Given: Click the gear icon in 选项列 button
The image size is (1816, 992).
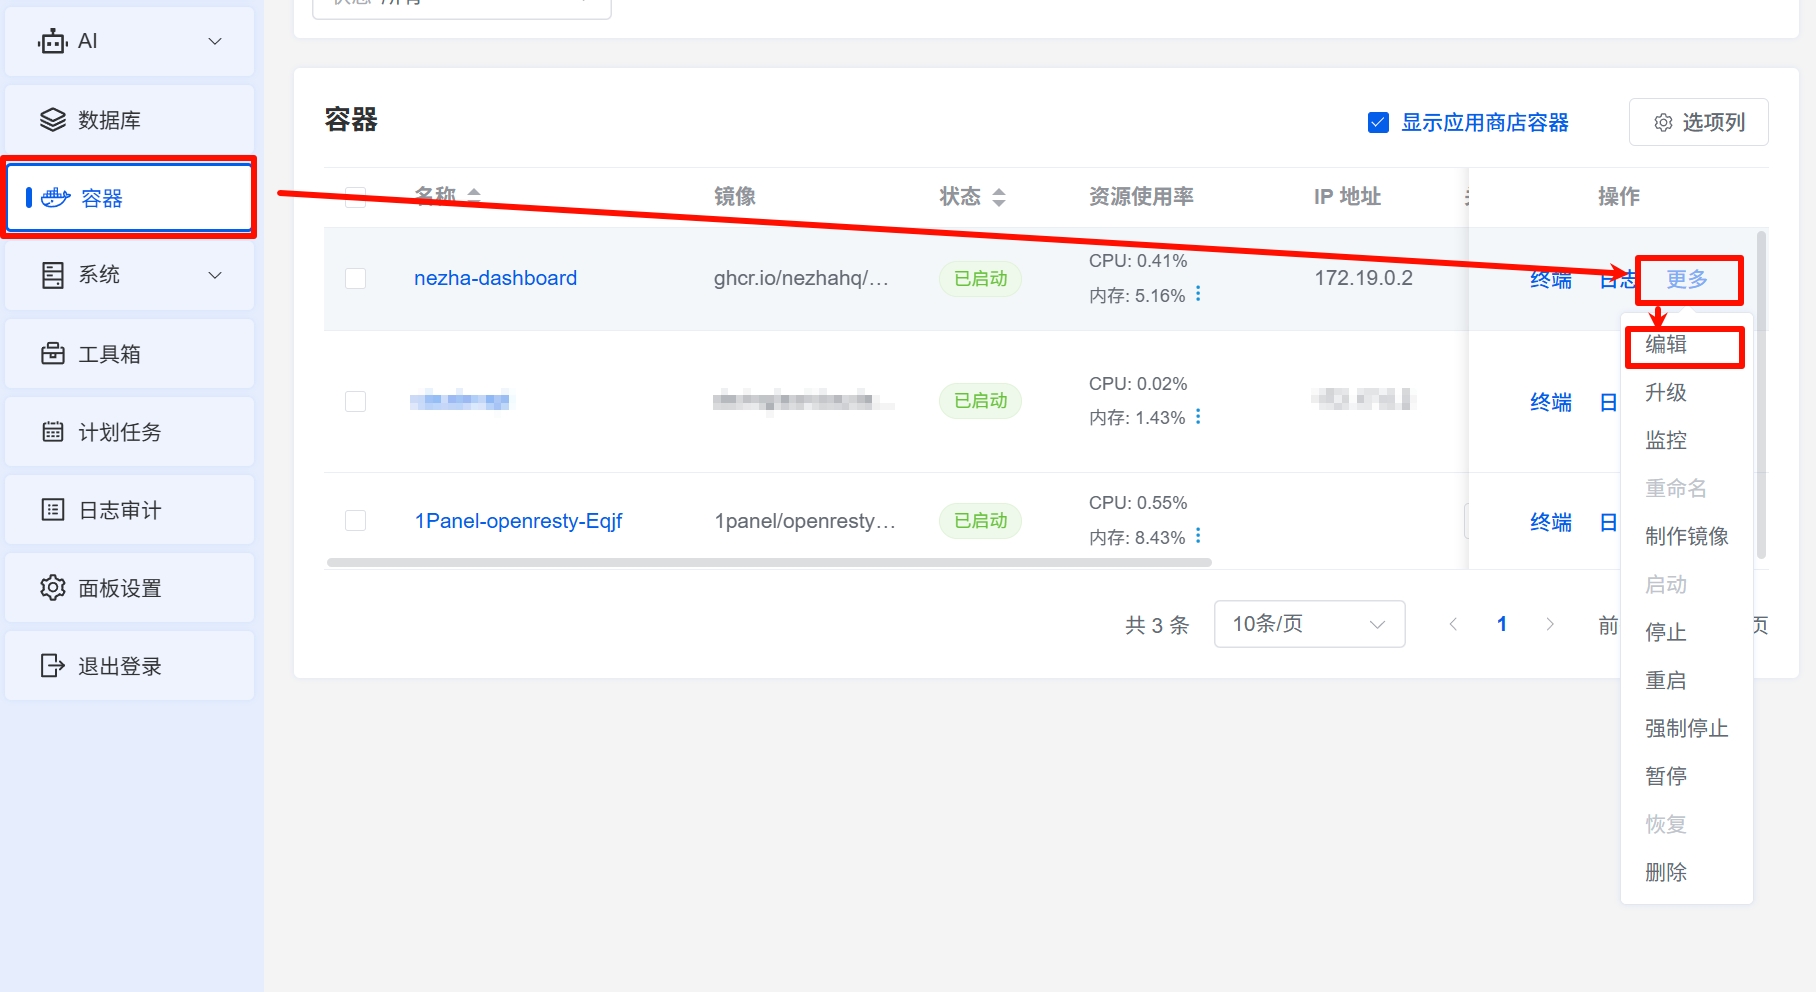Looking at the screenshot, I should (1663, 122).
